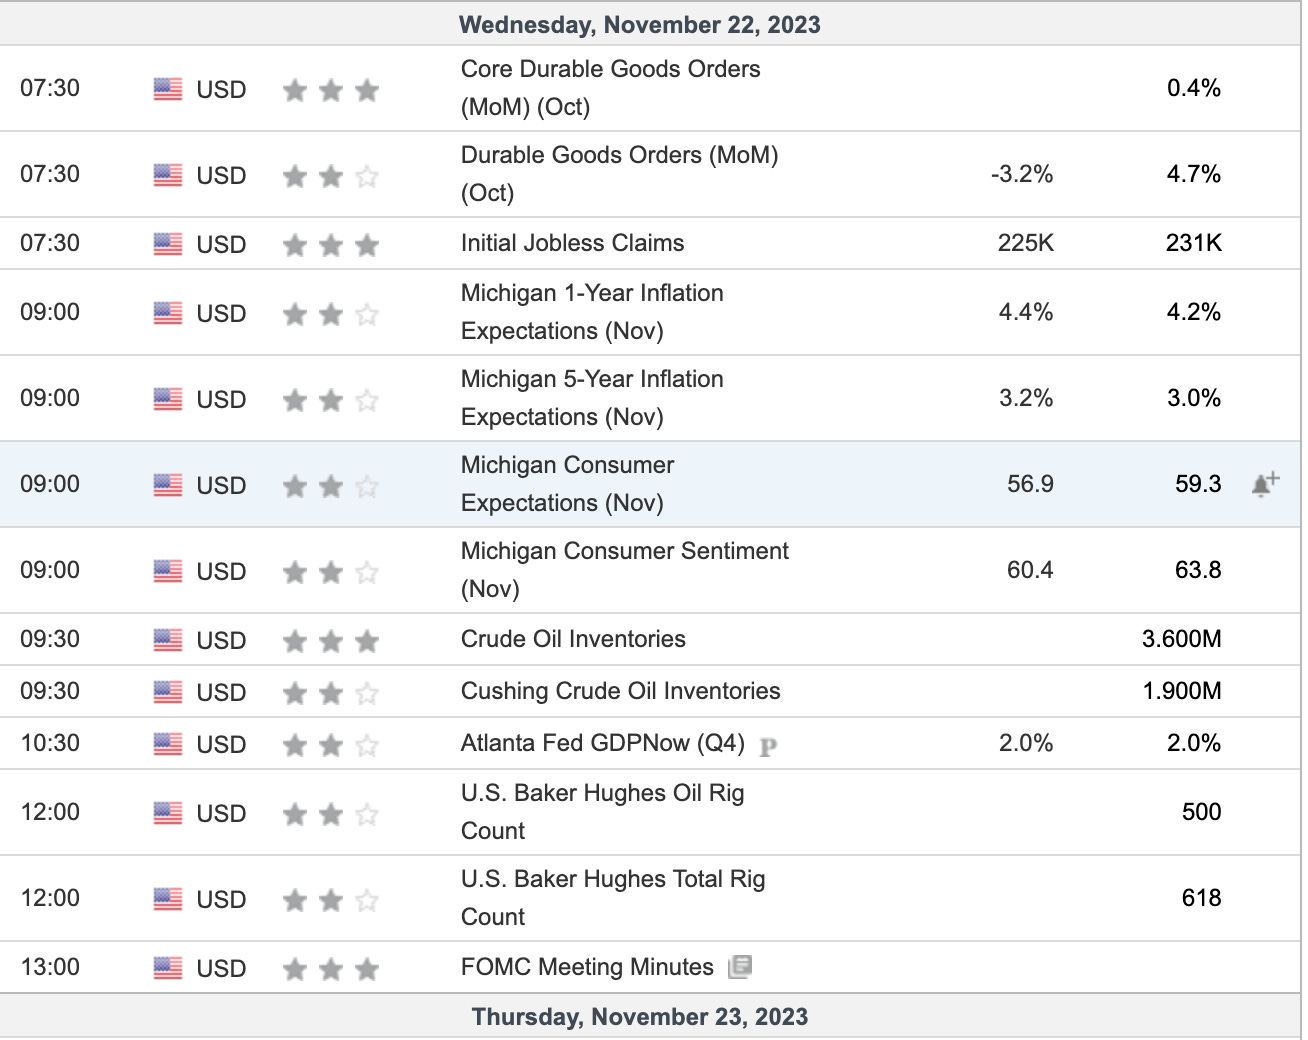Click the importance stars for Atlanta Fed GDPNow
The height and width of the screenshot is (1040, 1308).
click(x=331, y=745)
